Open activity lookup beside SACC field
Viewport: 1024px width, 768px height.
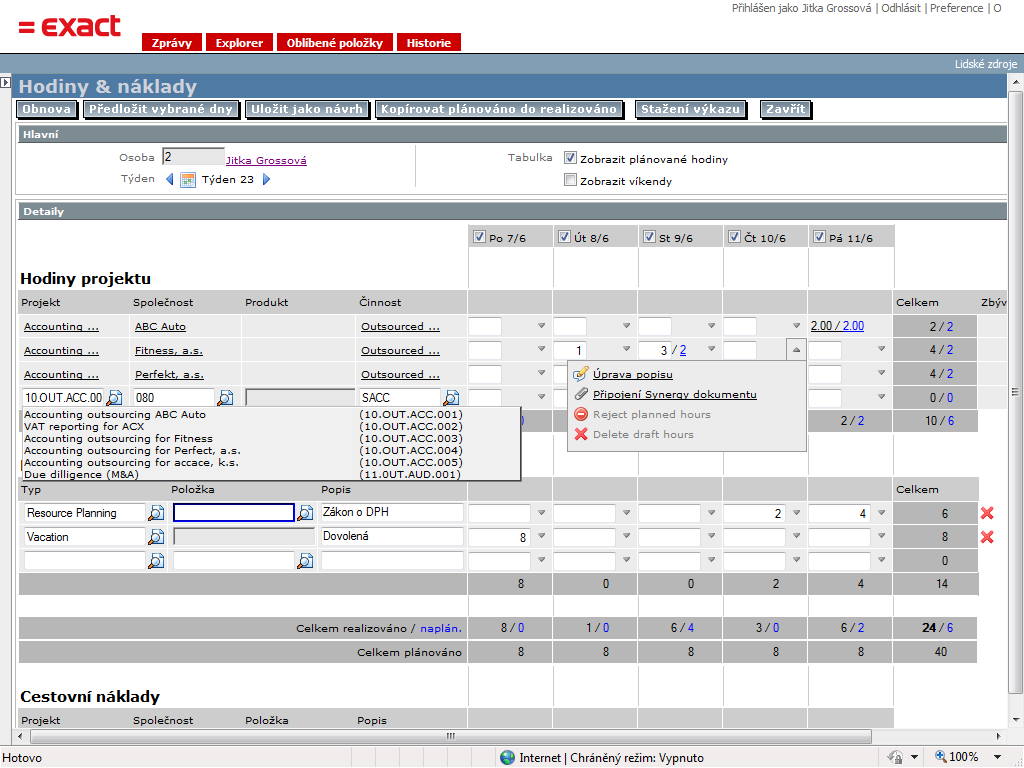(451, 397)
